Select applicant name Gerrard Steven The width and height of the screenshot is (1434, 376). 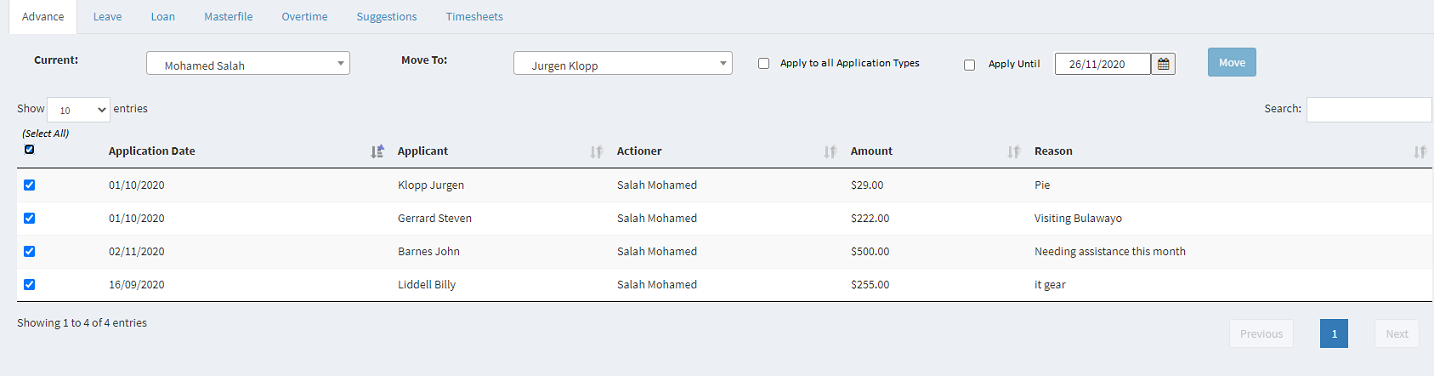pyautogui.click(x=435, y=218)
